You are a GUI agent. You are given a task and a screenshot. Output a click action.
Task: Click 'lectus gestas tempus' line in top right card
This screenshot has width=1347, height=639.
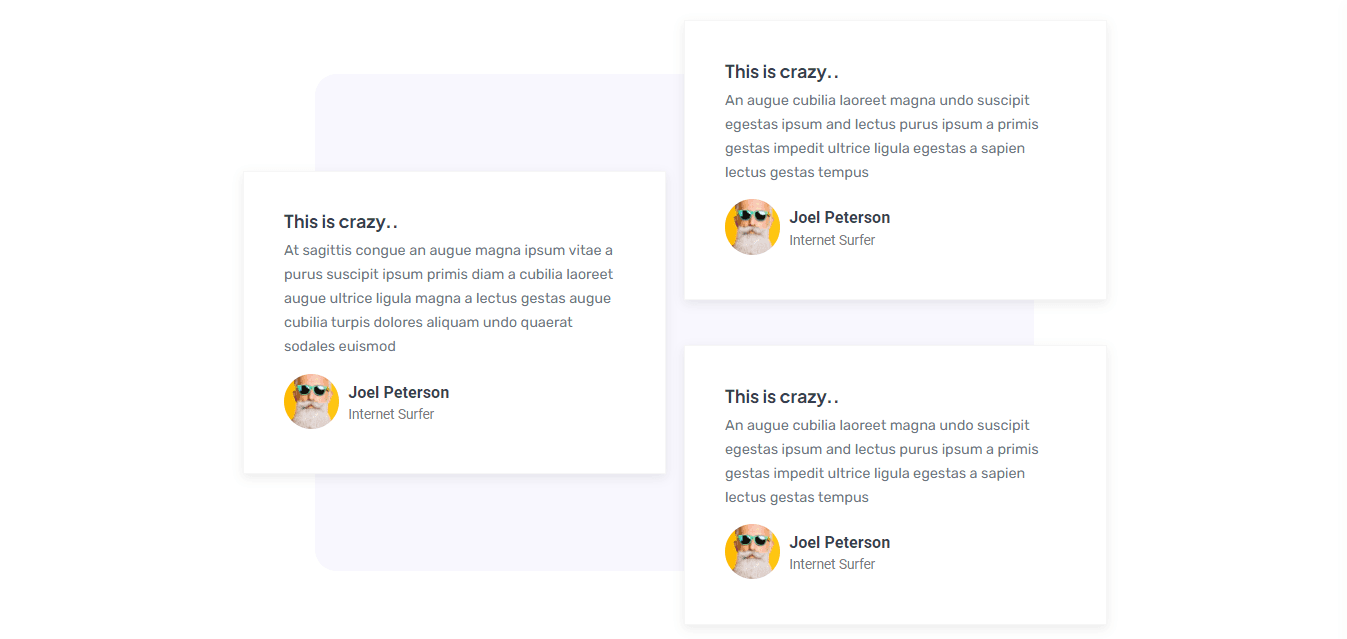[797, 172]
